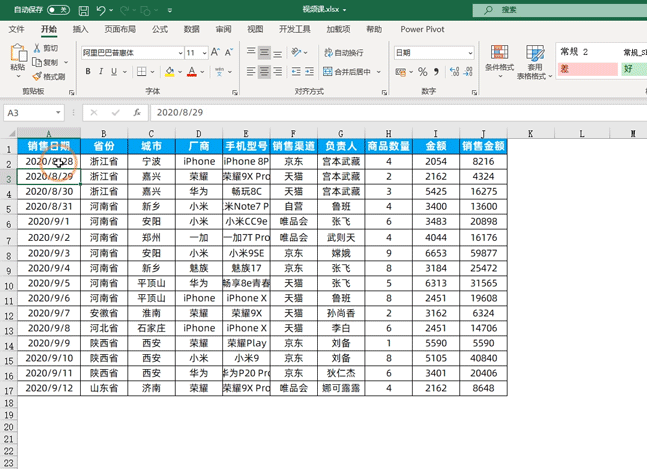The width and height of the screenshot is (647, 469).
Task: Click the formula bar showing 2020/8/29
Action: 399,113
